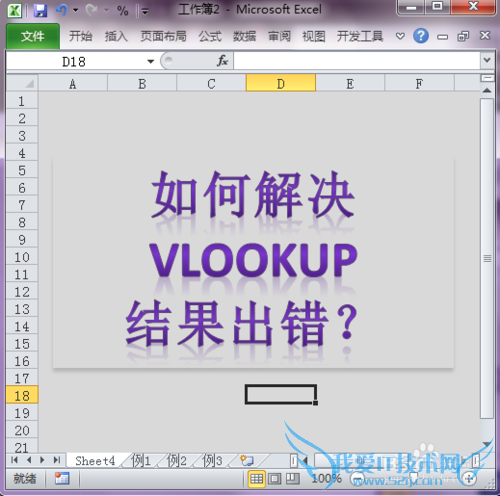Viewport: 500px width, 496px height.
Task: Select column D header
Action: [x=281, y=84]
